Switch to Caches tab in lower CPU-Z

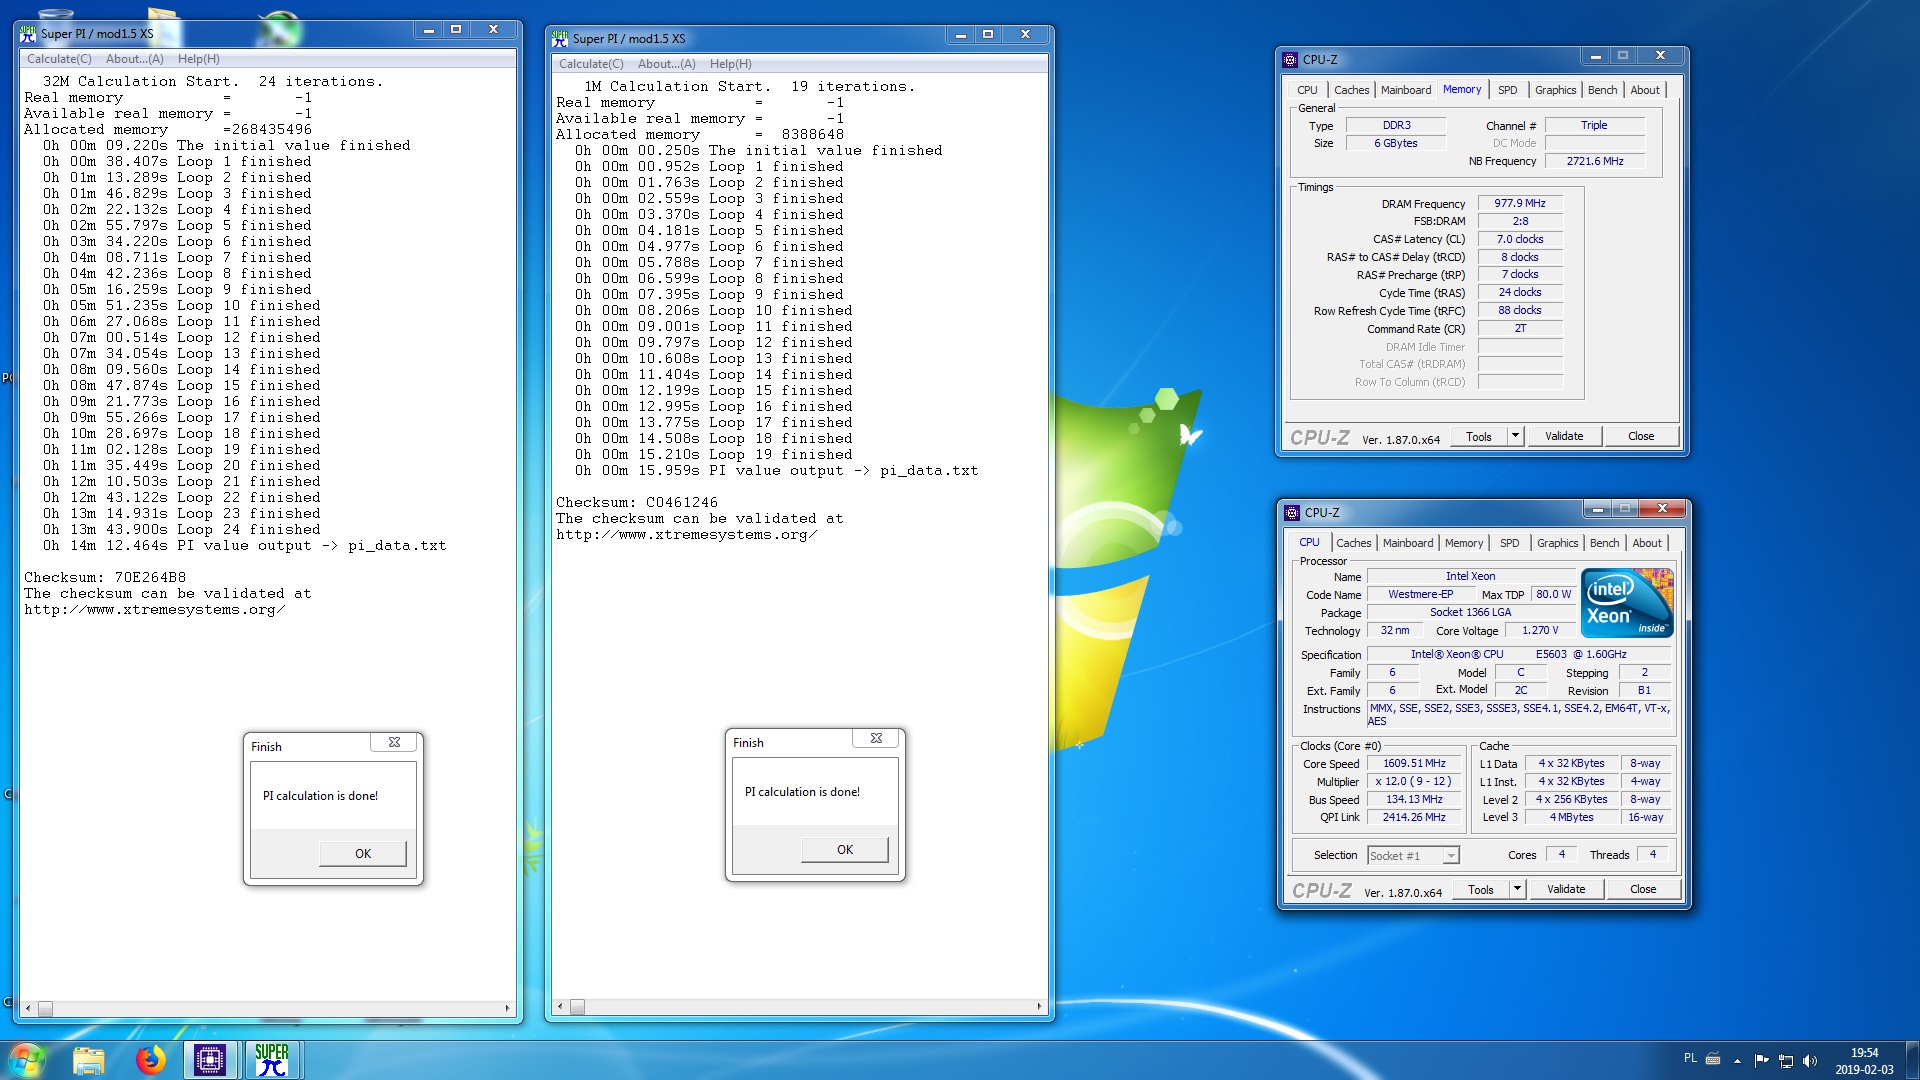pyautogui.click(x=1354, y=543)
